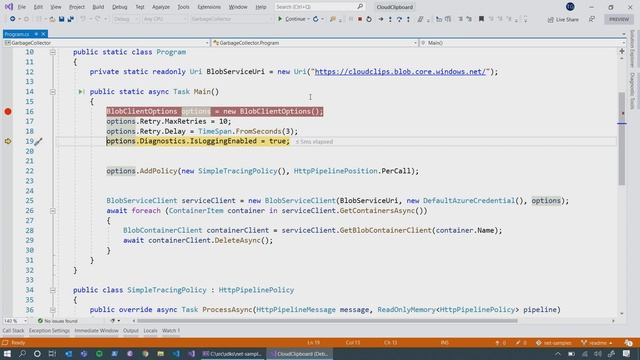Open the Solution Explorer side tab

click(x=632, y=48)
